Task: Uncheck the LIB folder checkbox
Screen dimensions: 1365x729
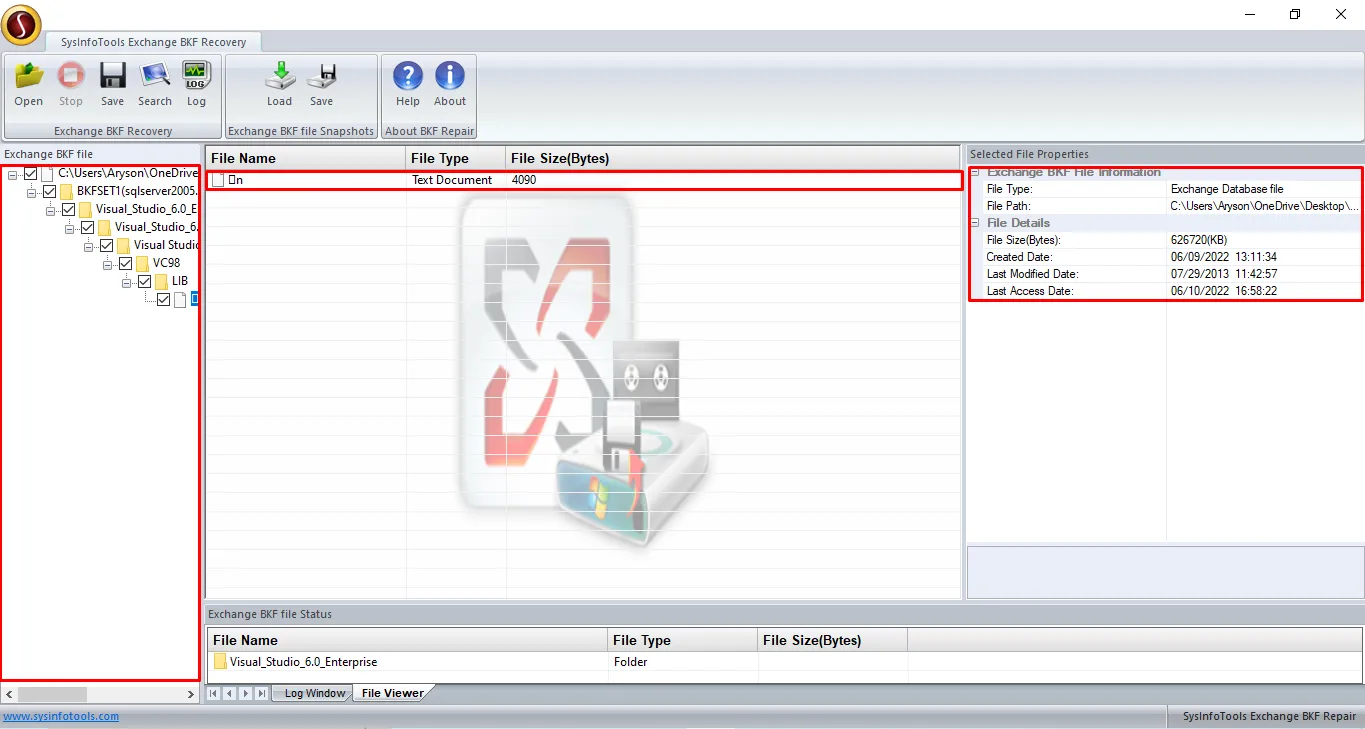Action: coord(144,282)
